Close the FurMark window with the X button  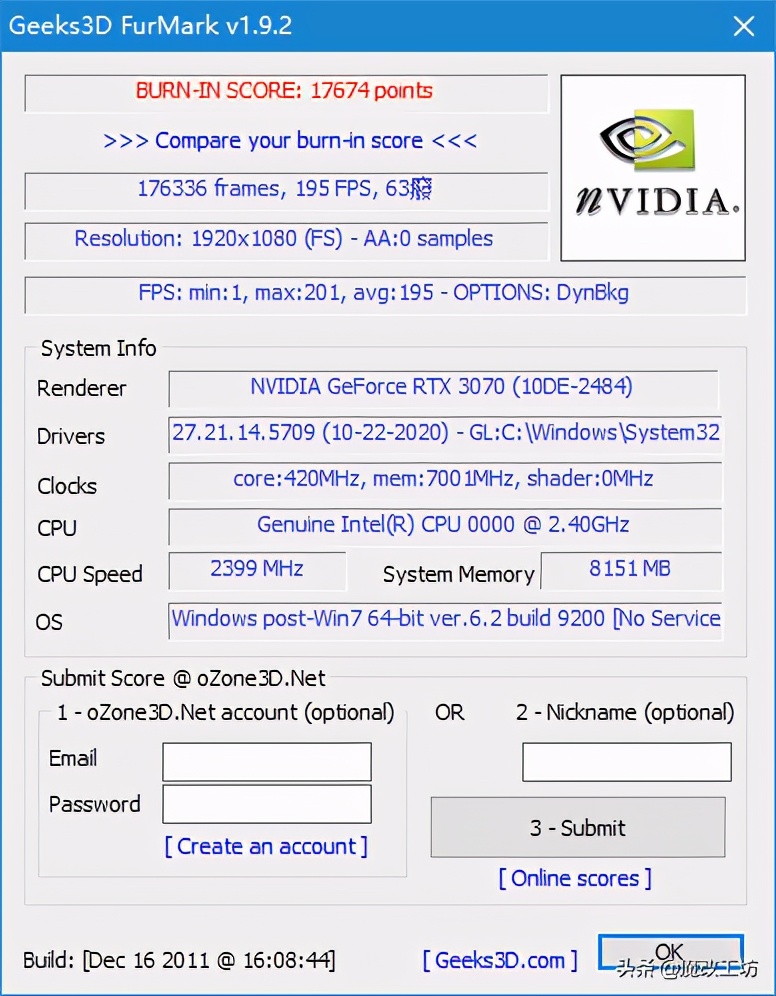click(744, 26)
